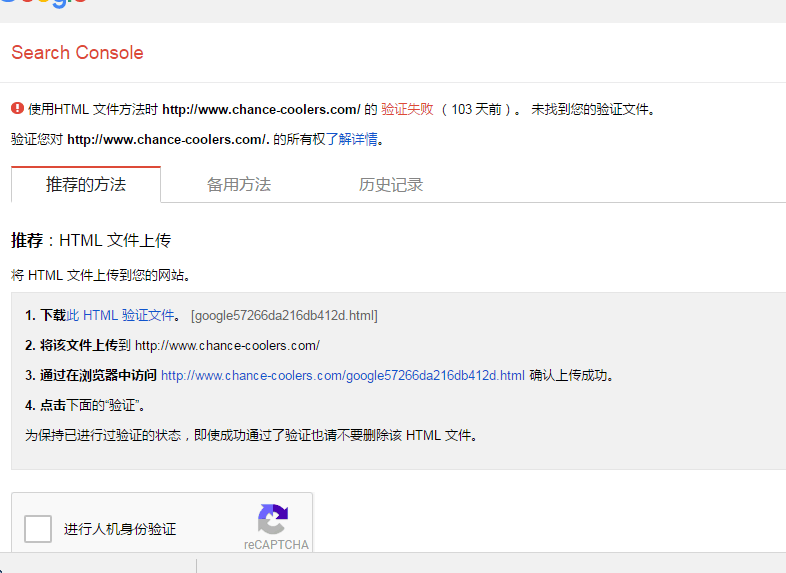Open the 验证失败 link
The width and height of the screenshot is (786, 573).
coord(407,109)
